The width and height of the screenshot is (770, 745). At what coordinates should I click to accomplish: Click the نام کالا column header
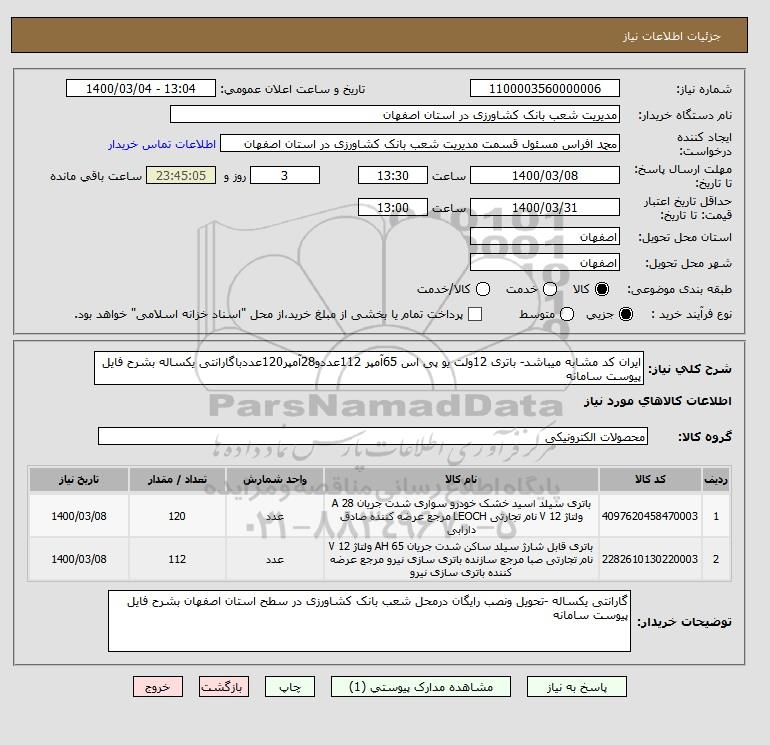[461, 479]
